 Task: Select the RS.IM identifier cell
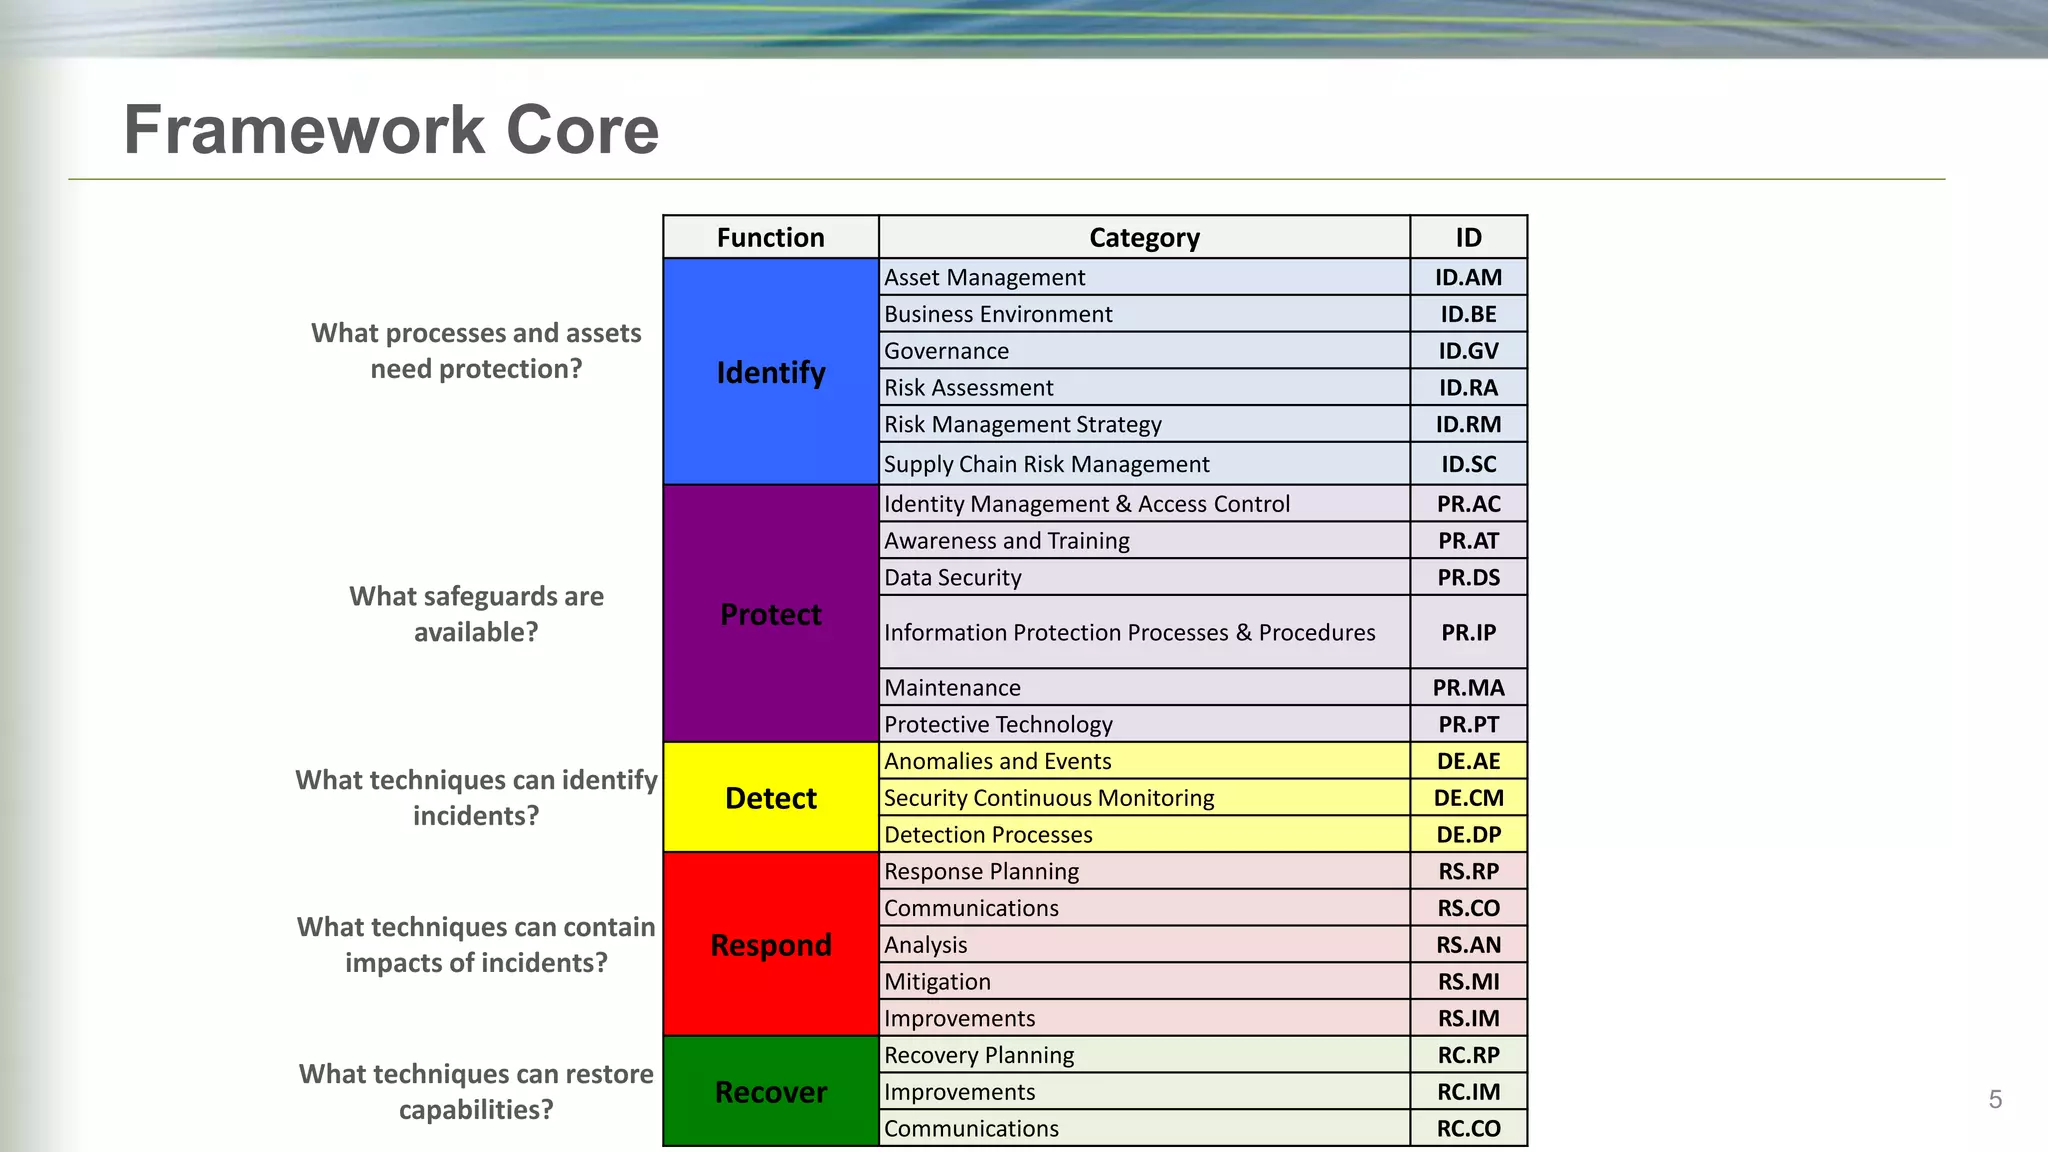coord(1469,1018)
